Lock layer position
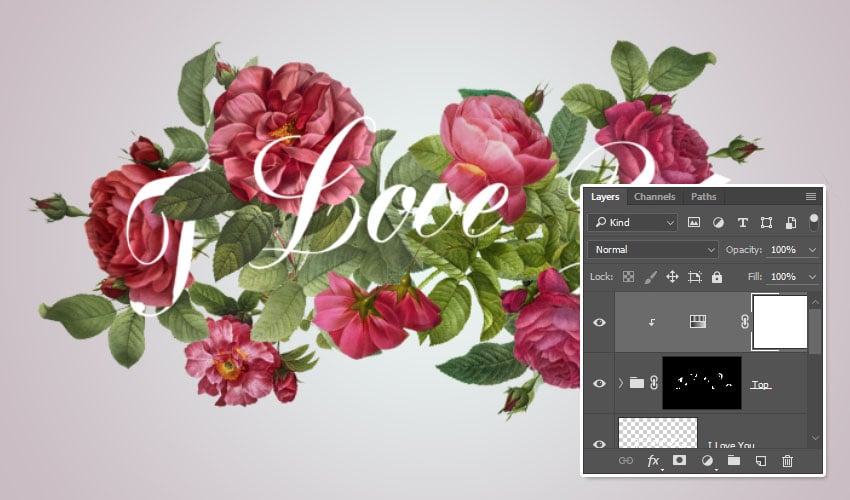Viewport: 850px width, 500px height. coord(672,277)
